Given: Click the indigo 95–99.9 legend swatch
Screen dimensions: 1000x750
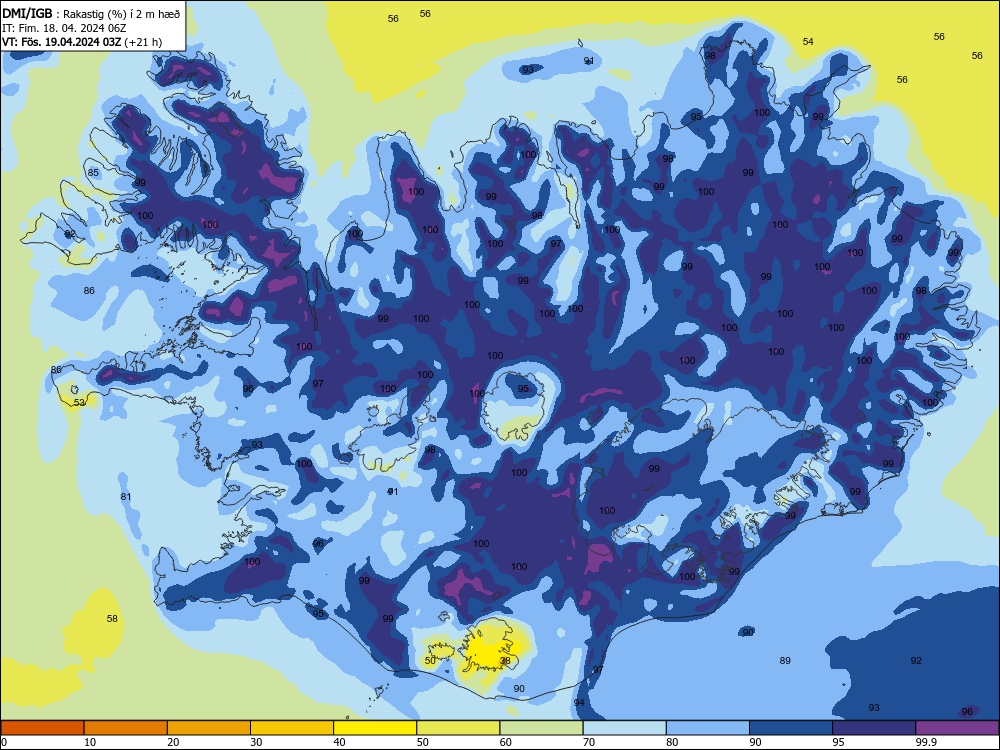Looking at the screenshot, I should click(x=874, y=728).
